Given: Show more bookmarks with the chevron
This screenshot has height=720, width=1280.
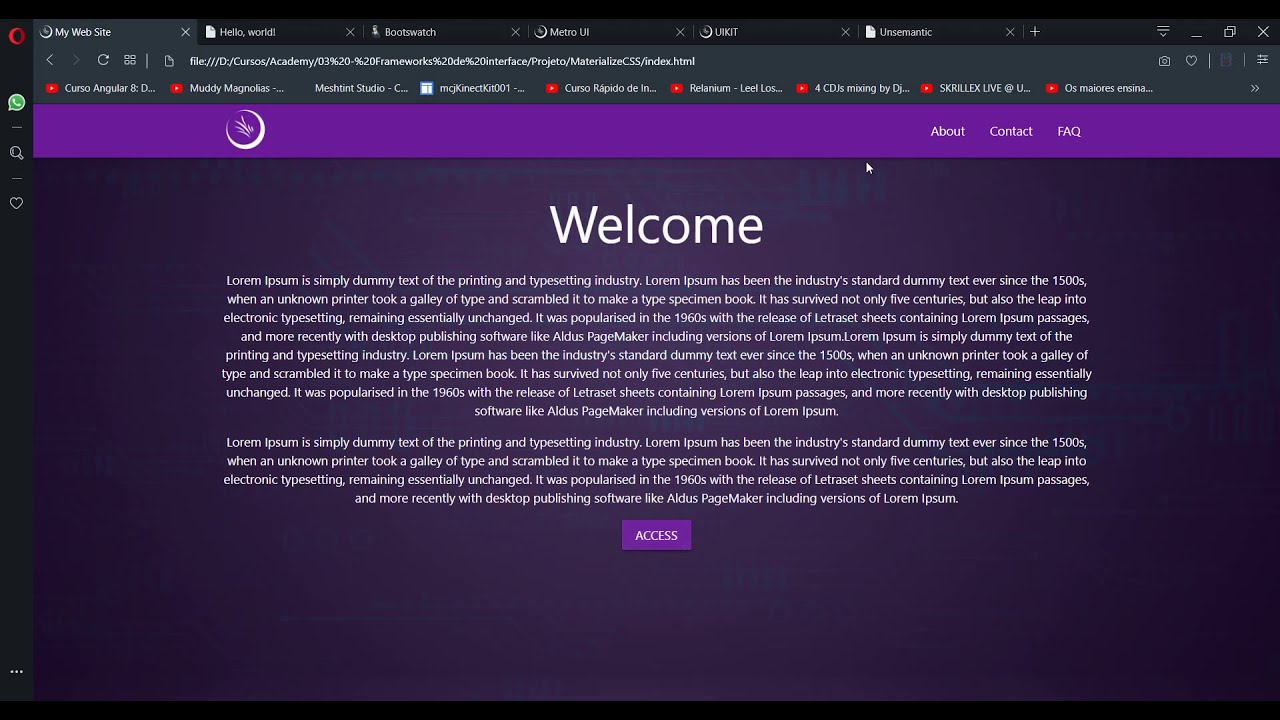Looking at the screenshot, I should coord(1255,88).
